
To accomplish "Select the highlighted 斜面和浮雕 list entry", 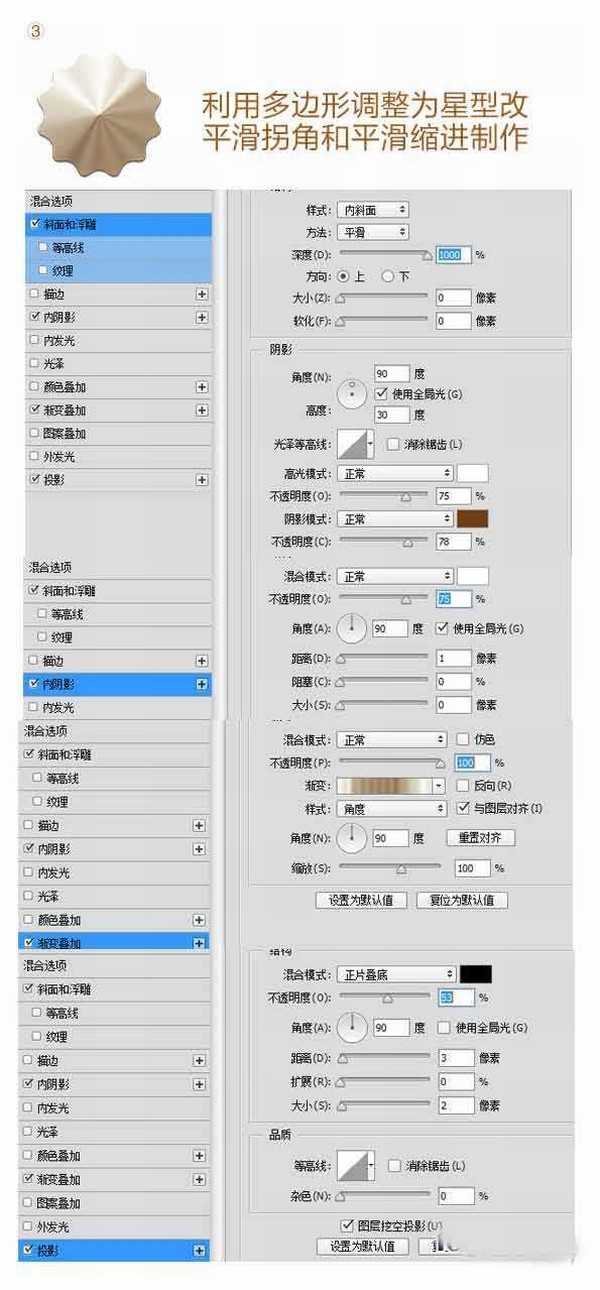I will click(120, 225).
